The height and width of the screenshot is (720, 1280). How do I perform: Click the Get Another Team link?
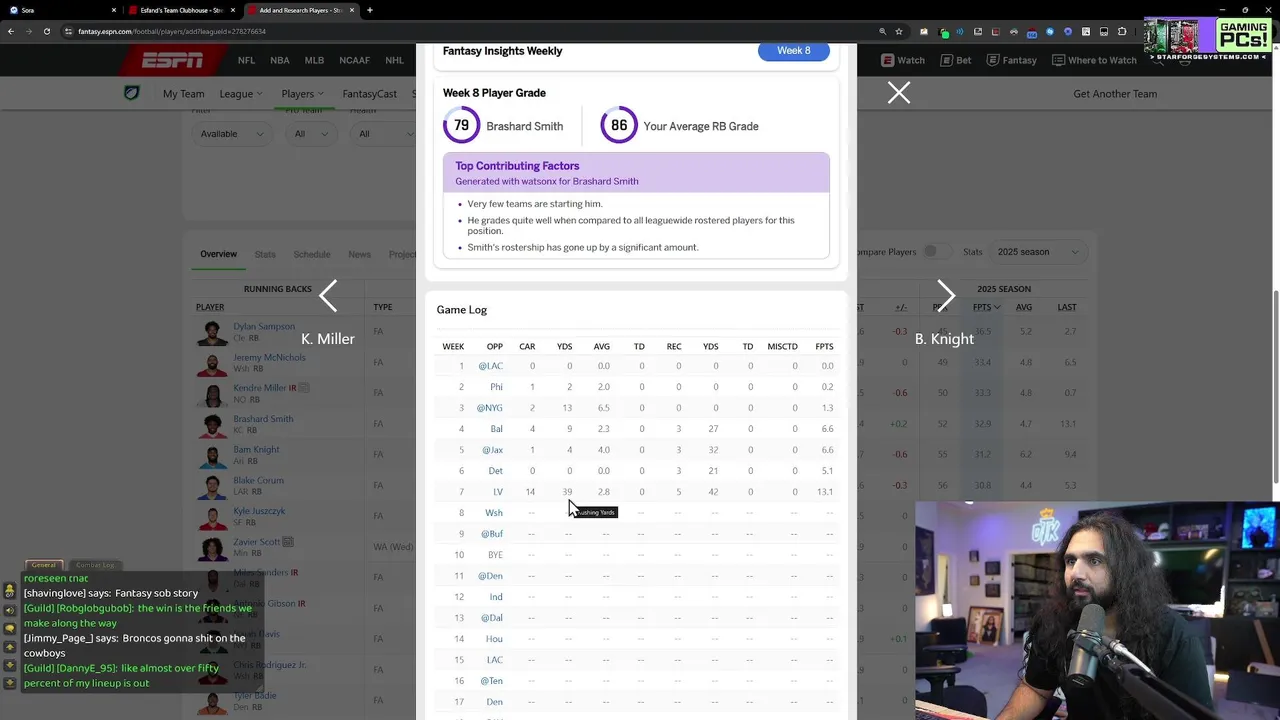point(1115,94)
